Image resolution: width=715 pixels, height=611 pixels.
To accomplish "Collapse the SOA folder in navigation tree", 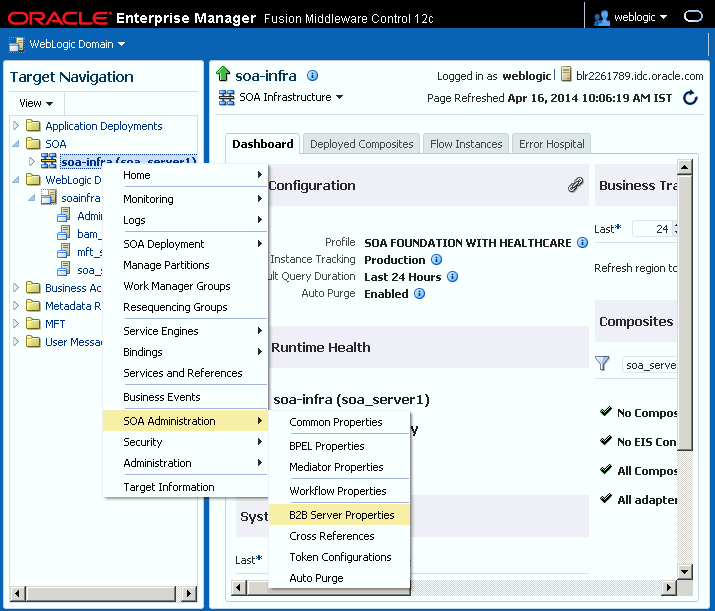I will [16, 144].
